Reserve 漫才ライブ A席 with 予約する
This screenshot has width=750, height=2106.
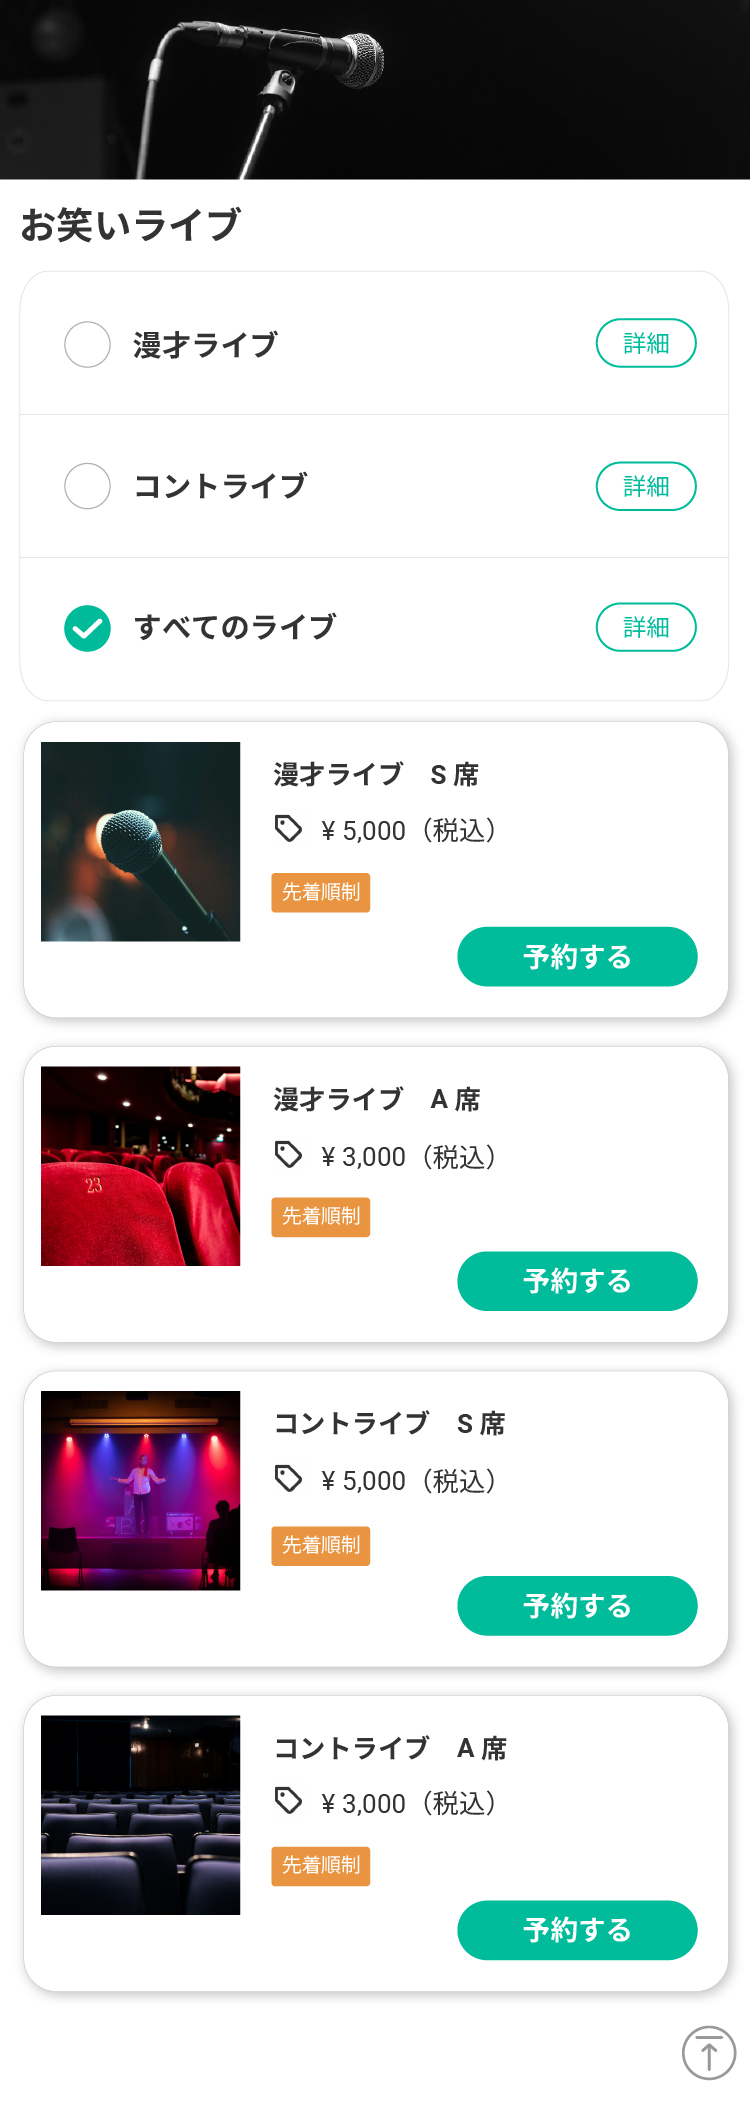coord(577,1281)
